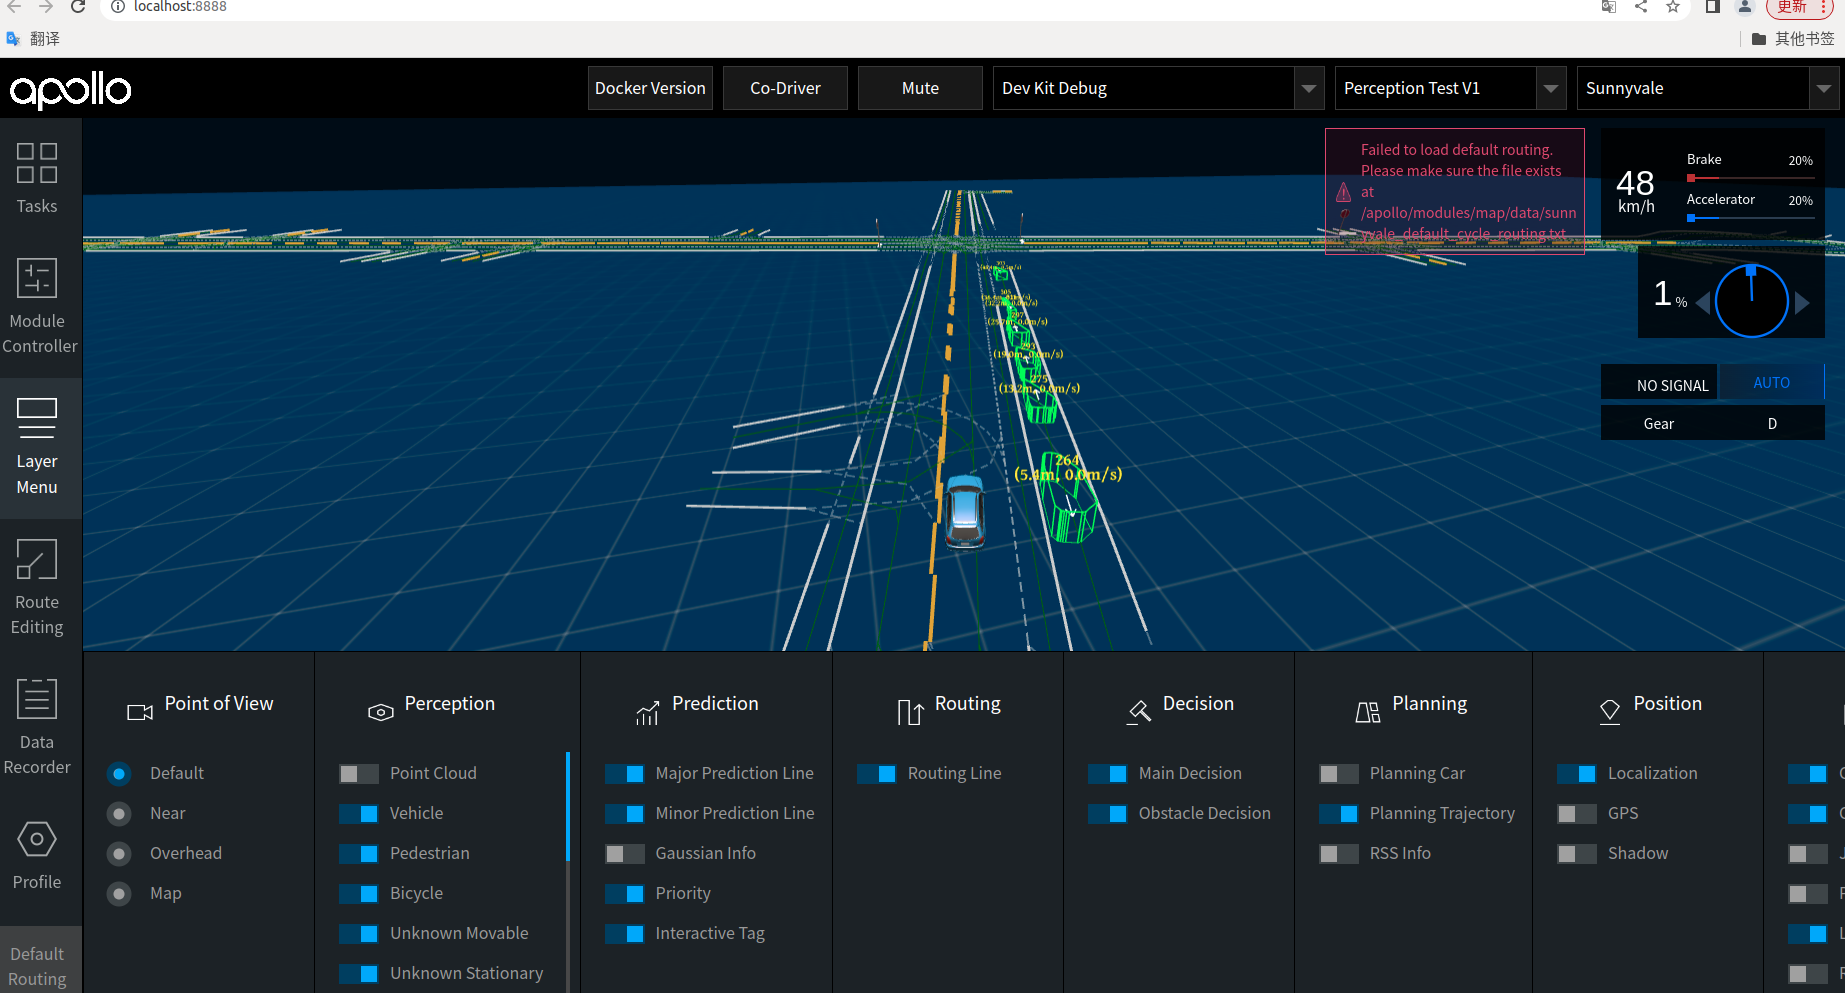Toggle the Point Cloud layer
This screenshot has width=1845, height=993.
click(x=359, y=774)
